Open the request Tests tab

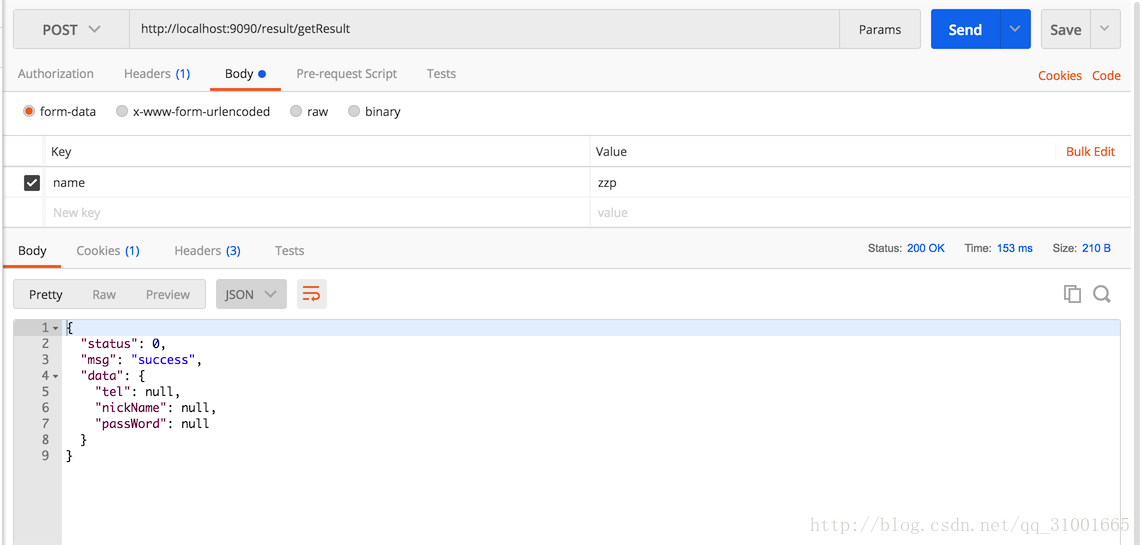tap(441, 73)
